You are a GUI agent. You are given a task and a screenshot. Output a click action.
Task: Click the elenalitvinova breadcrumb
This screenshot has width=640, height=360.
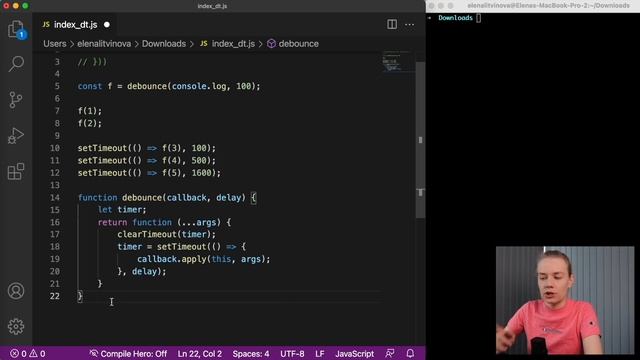(104, 44)
